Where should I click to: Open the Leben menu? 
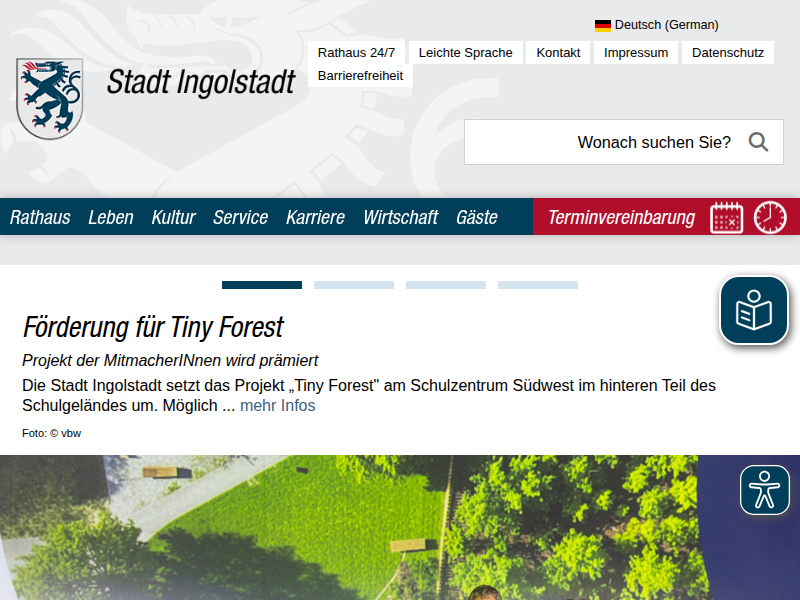(x=110, y=216)
